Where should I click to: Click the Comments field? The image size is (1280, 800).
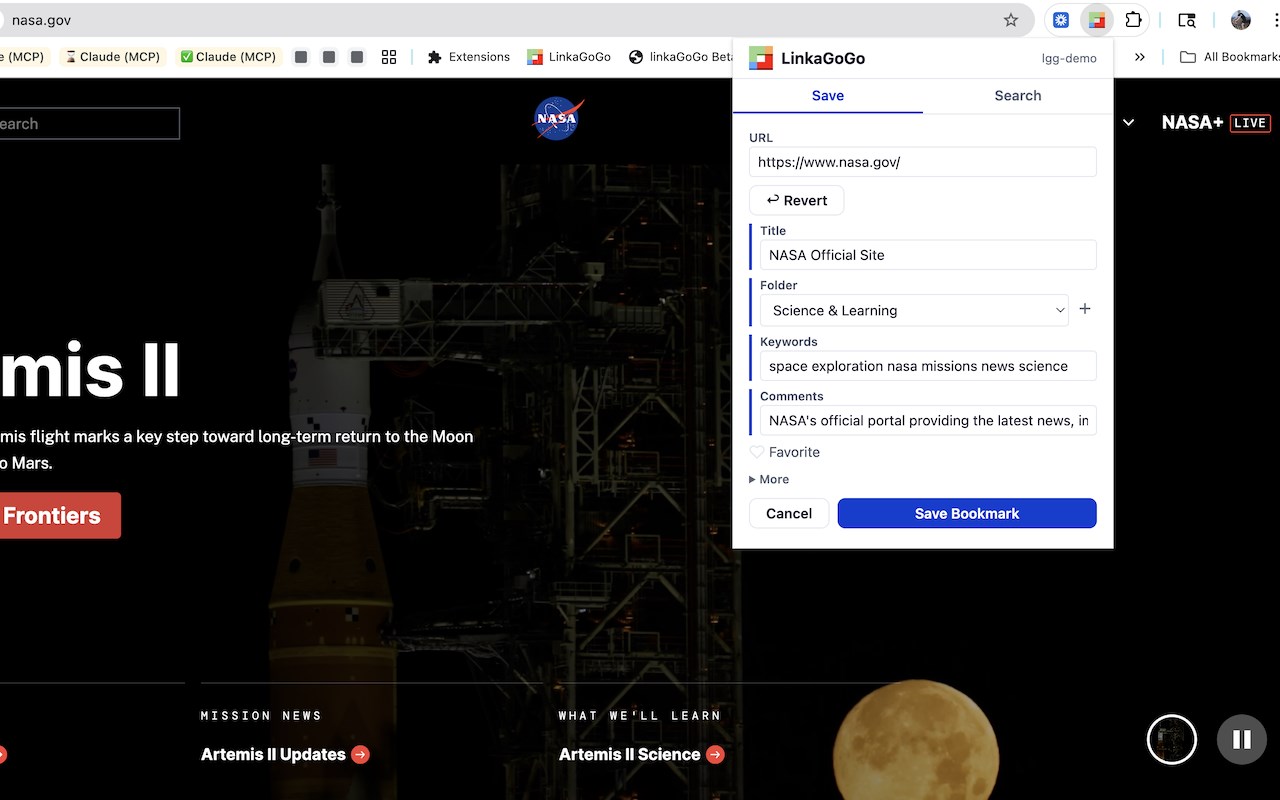(x=927, y=421)
